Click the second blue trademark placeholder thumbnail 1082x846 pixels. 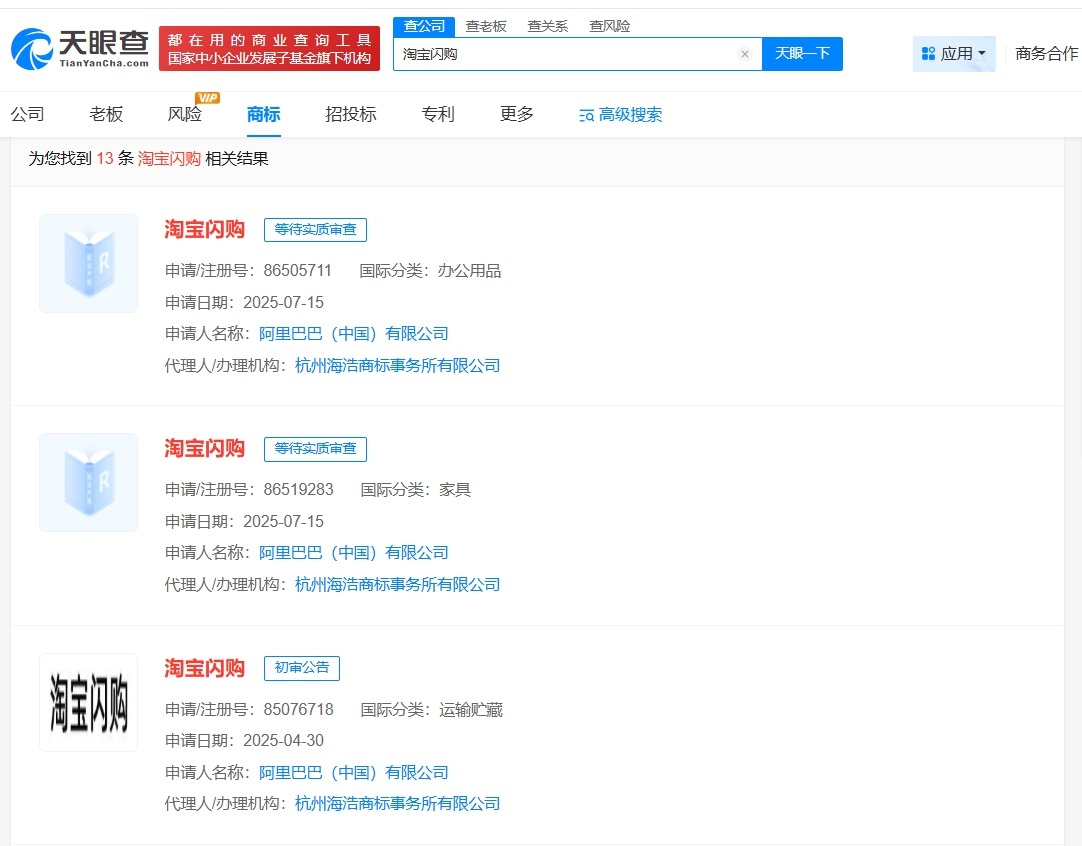coord(88,482)
